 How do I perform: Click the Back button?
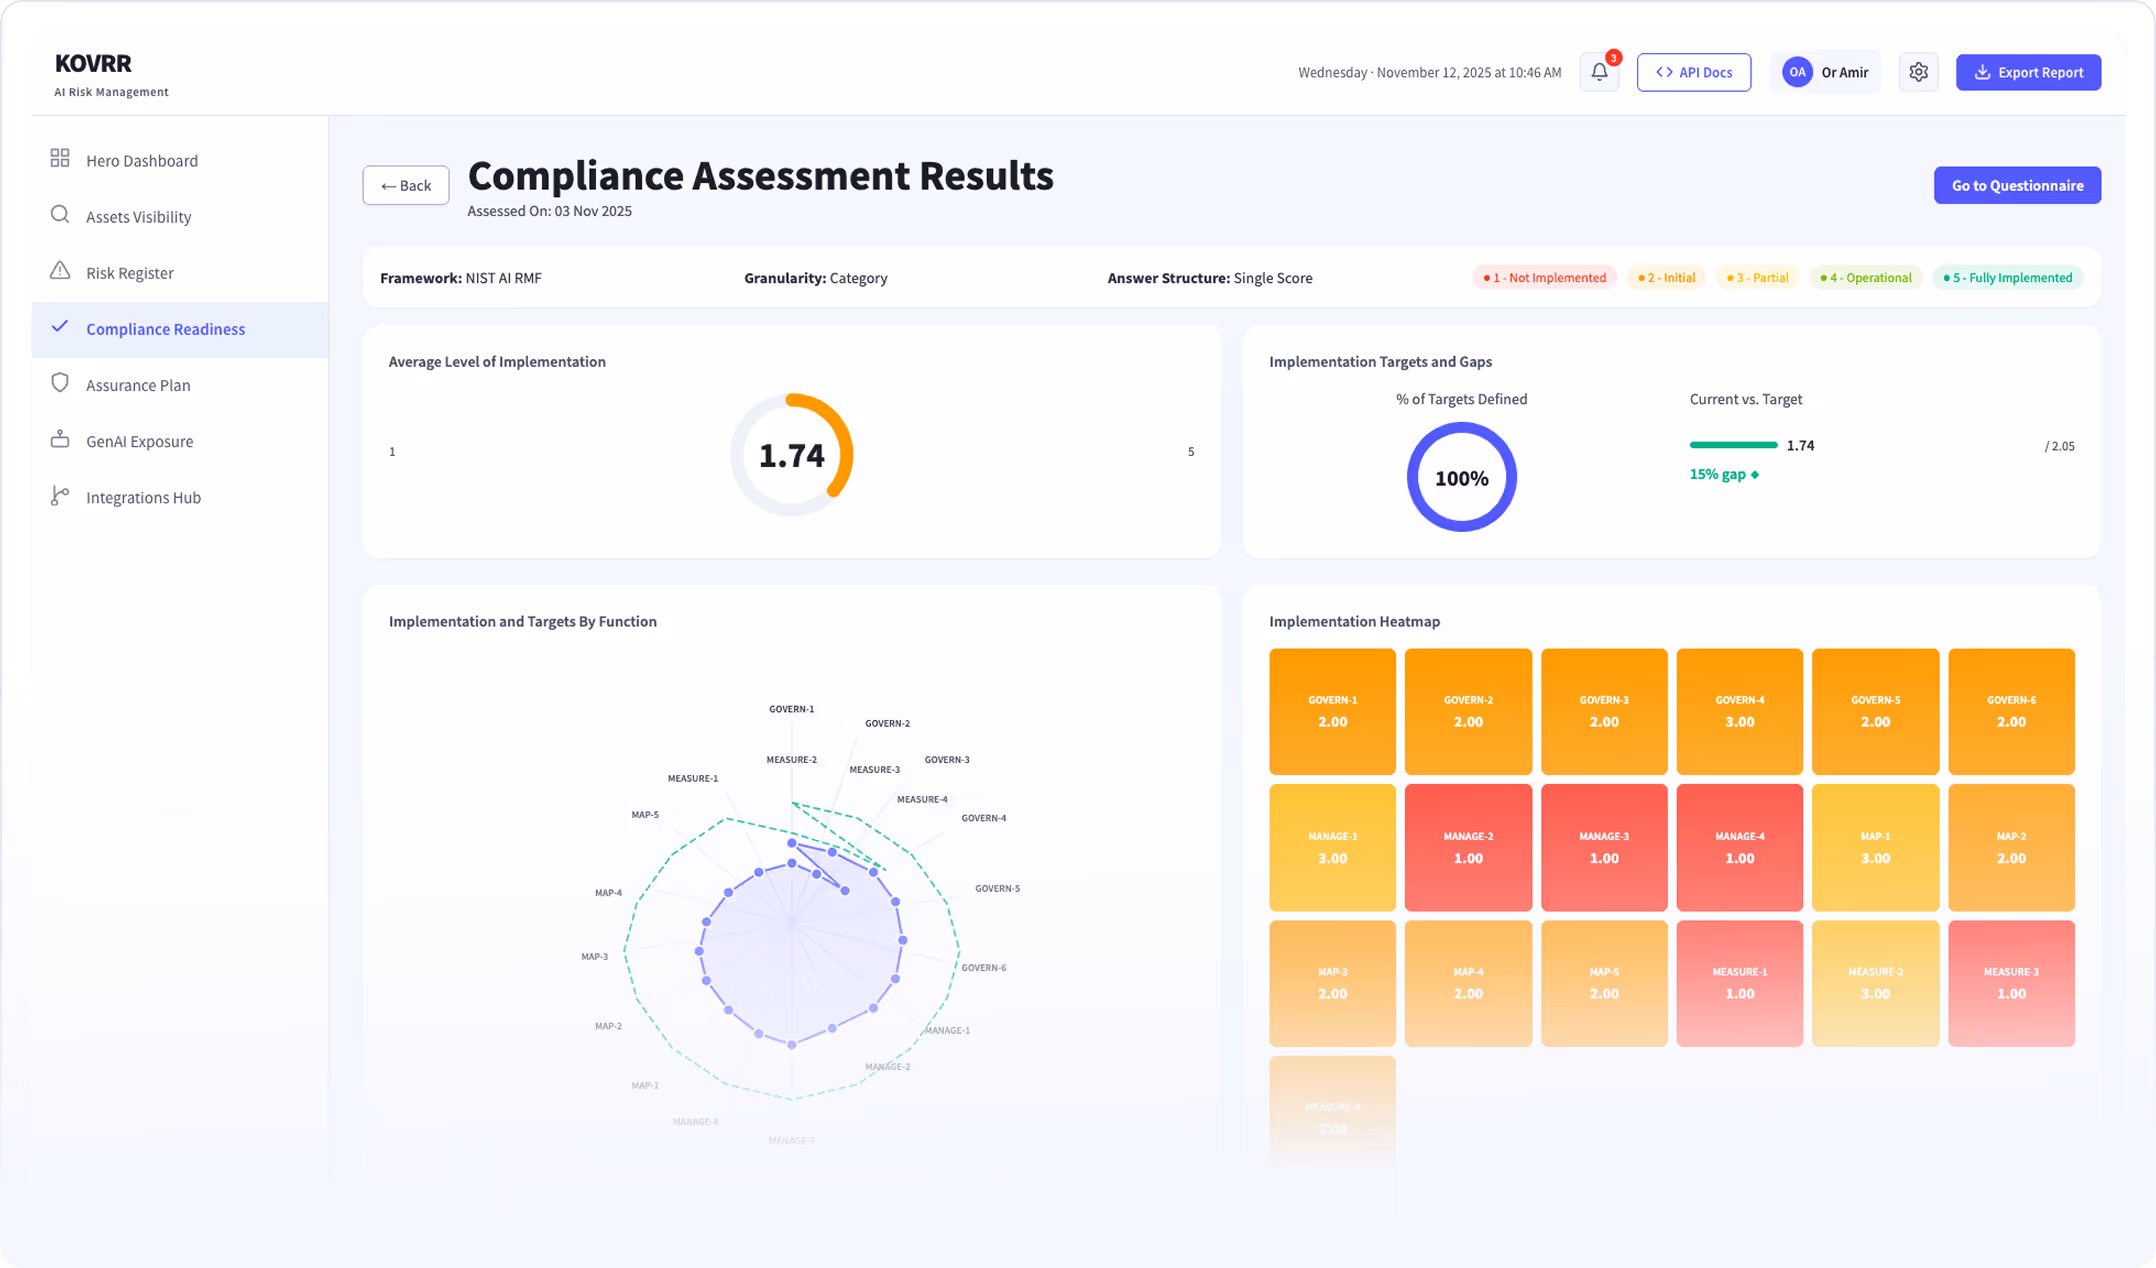(x=406, y=185)
